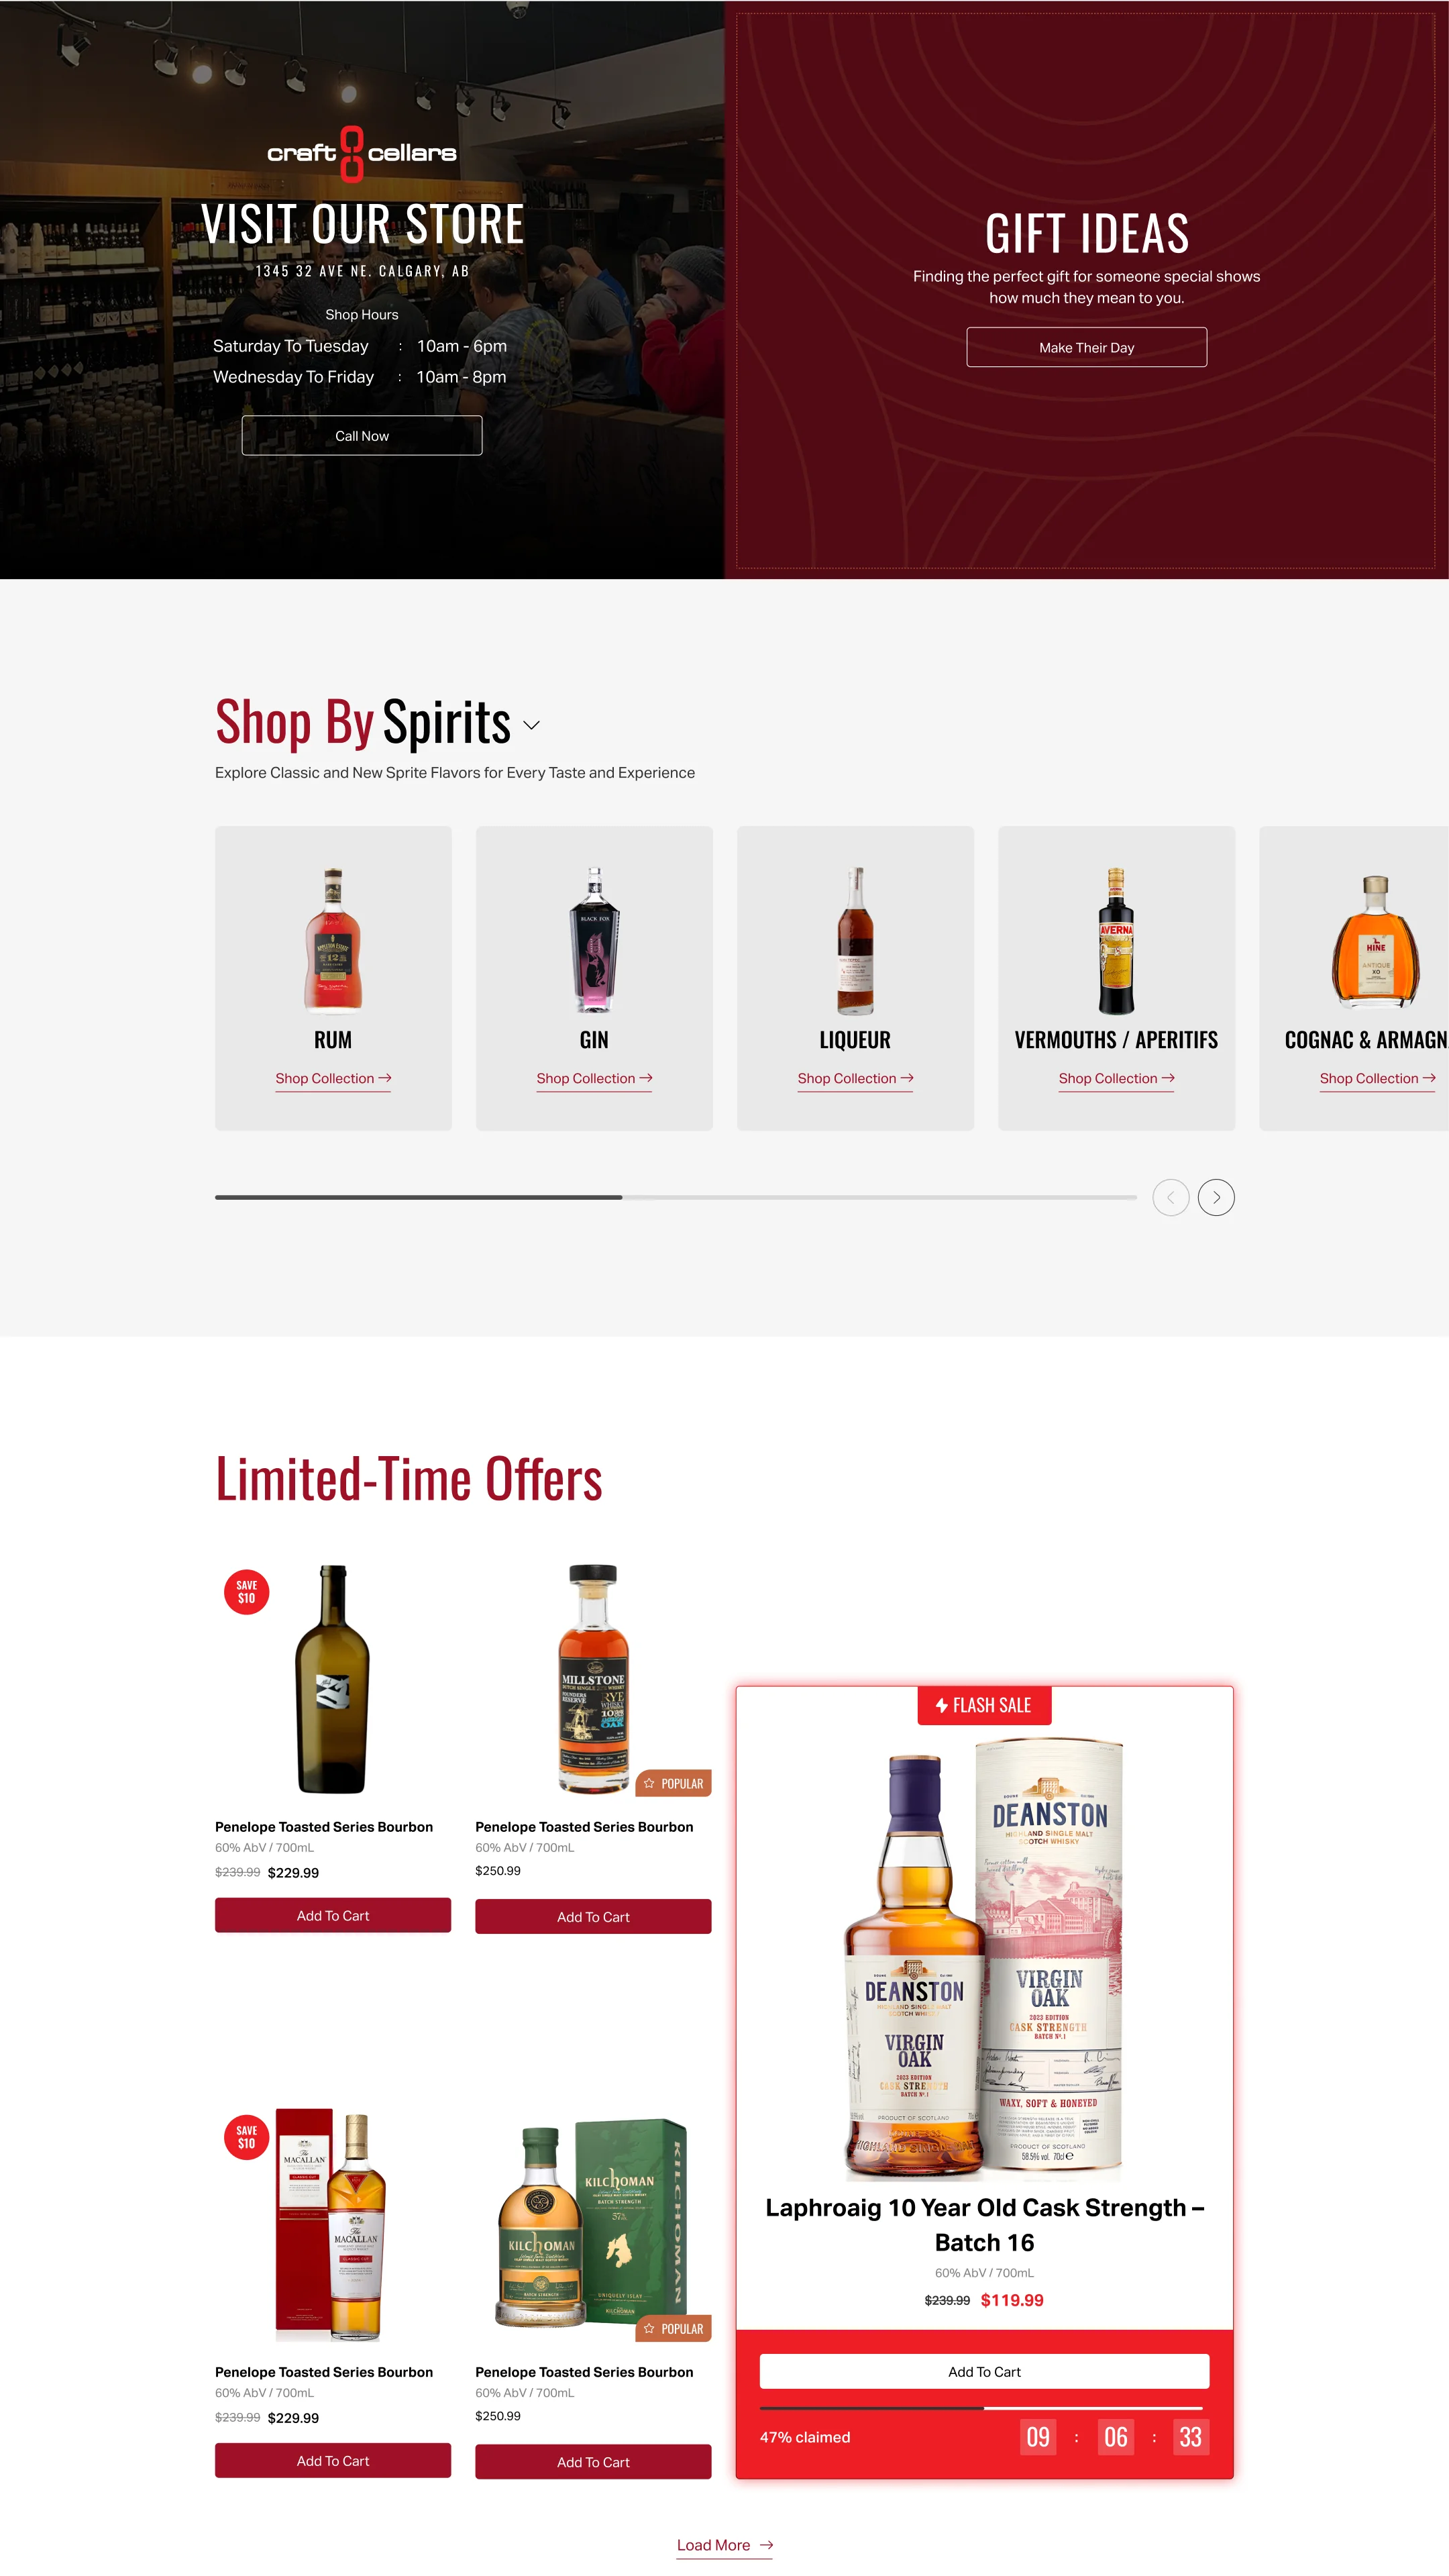Click the Popular star badge on Millstone bottle
The width and height of the screenshot is (1449, 2576).
pos(673,1783)
